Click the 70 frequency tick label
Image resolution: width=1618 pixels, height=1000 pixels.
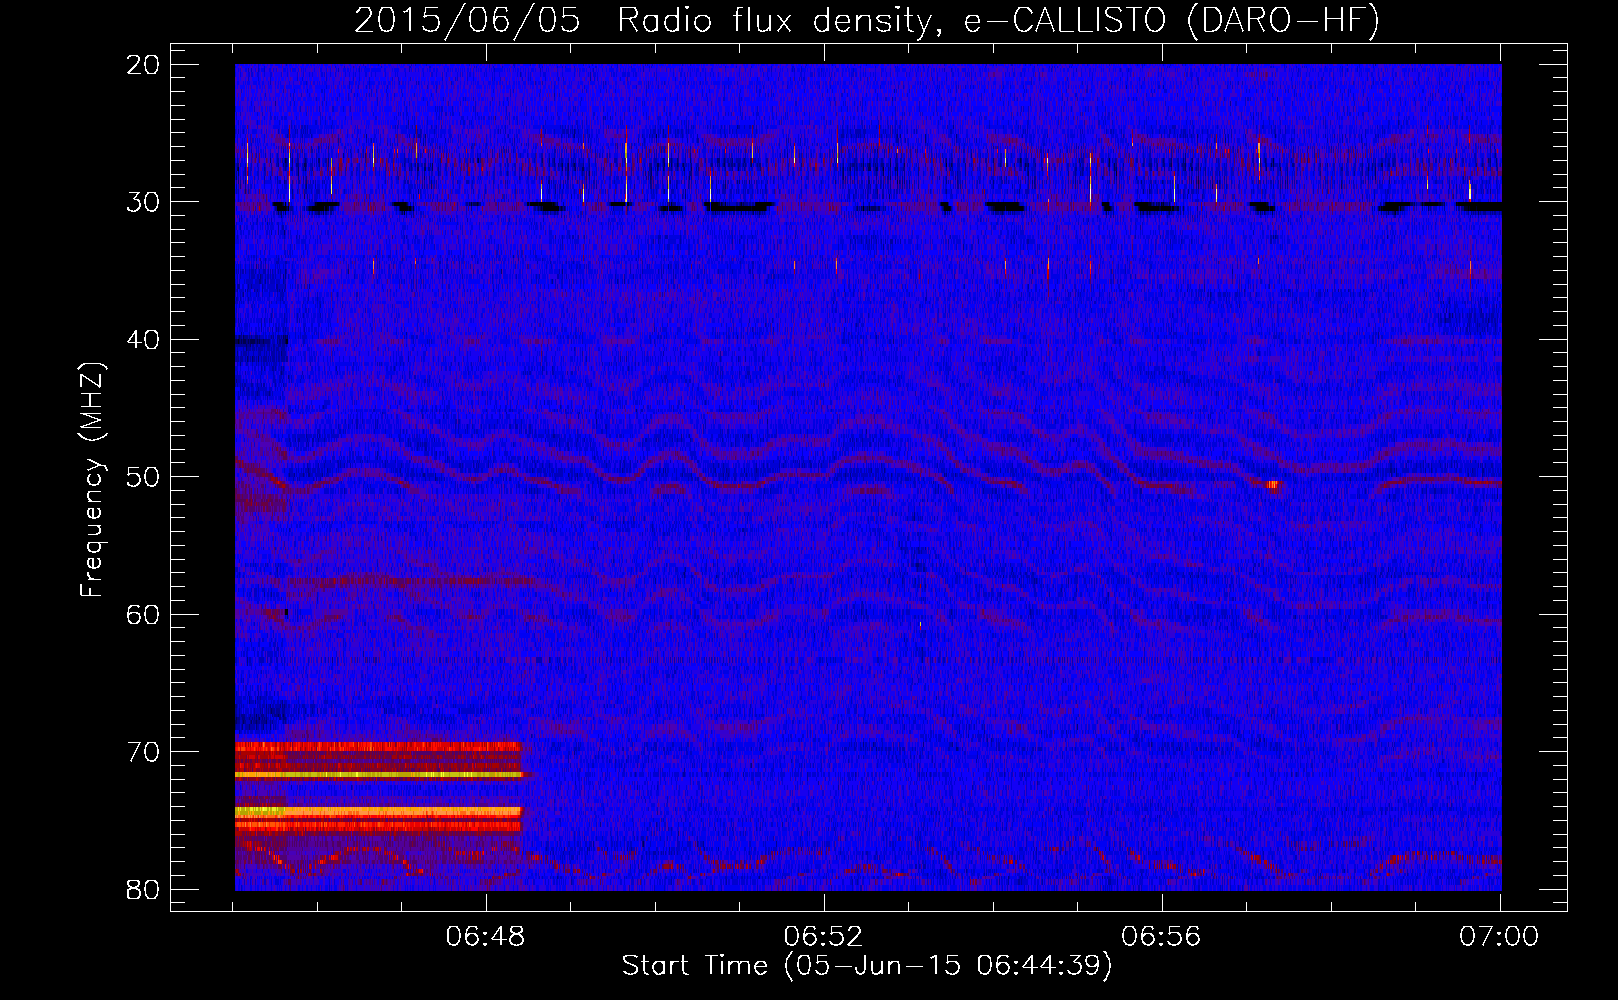coord(144,752)
